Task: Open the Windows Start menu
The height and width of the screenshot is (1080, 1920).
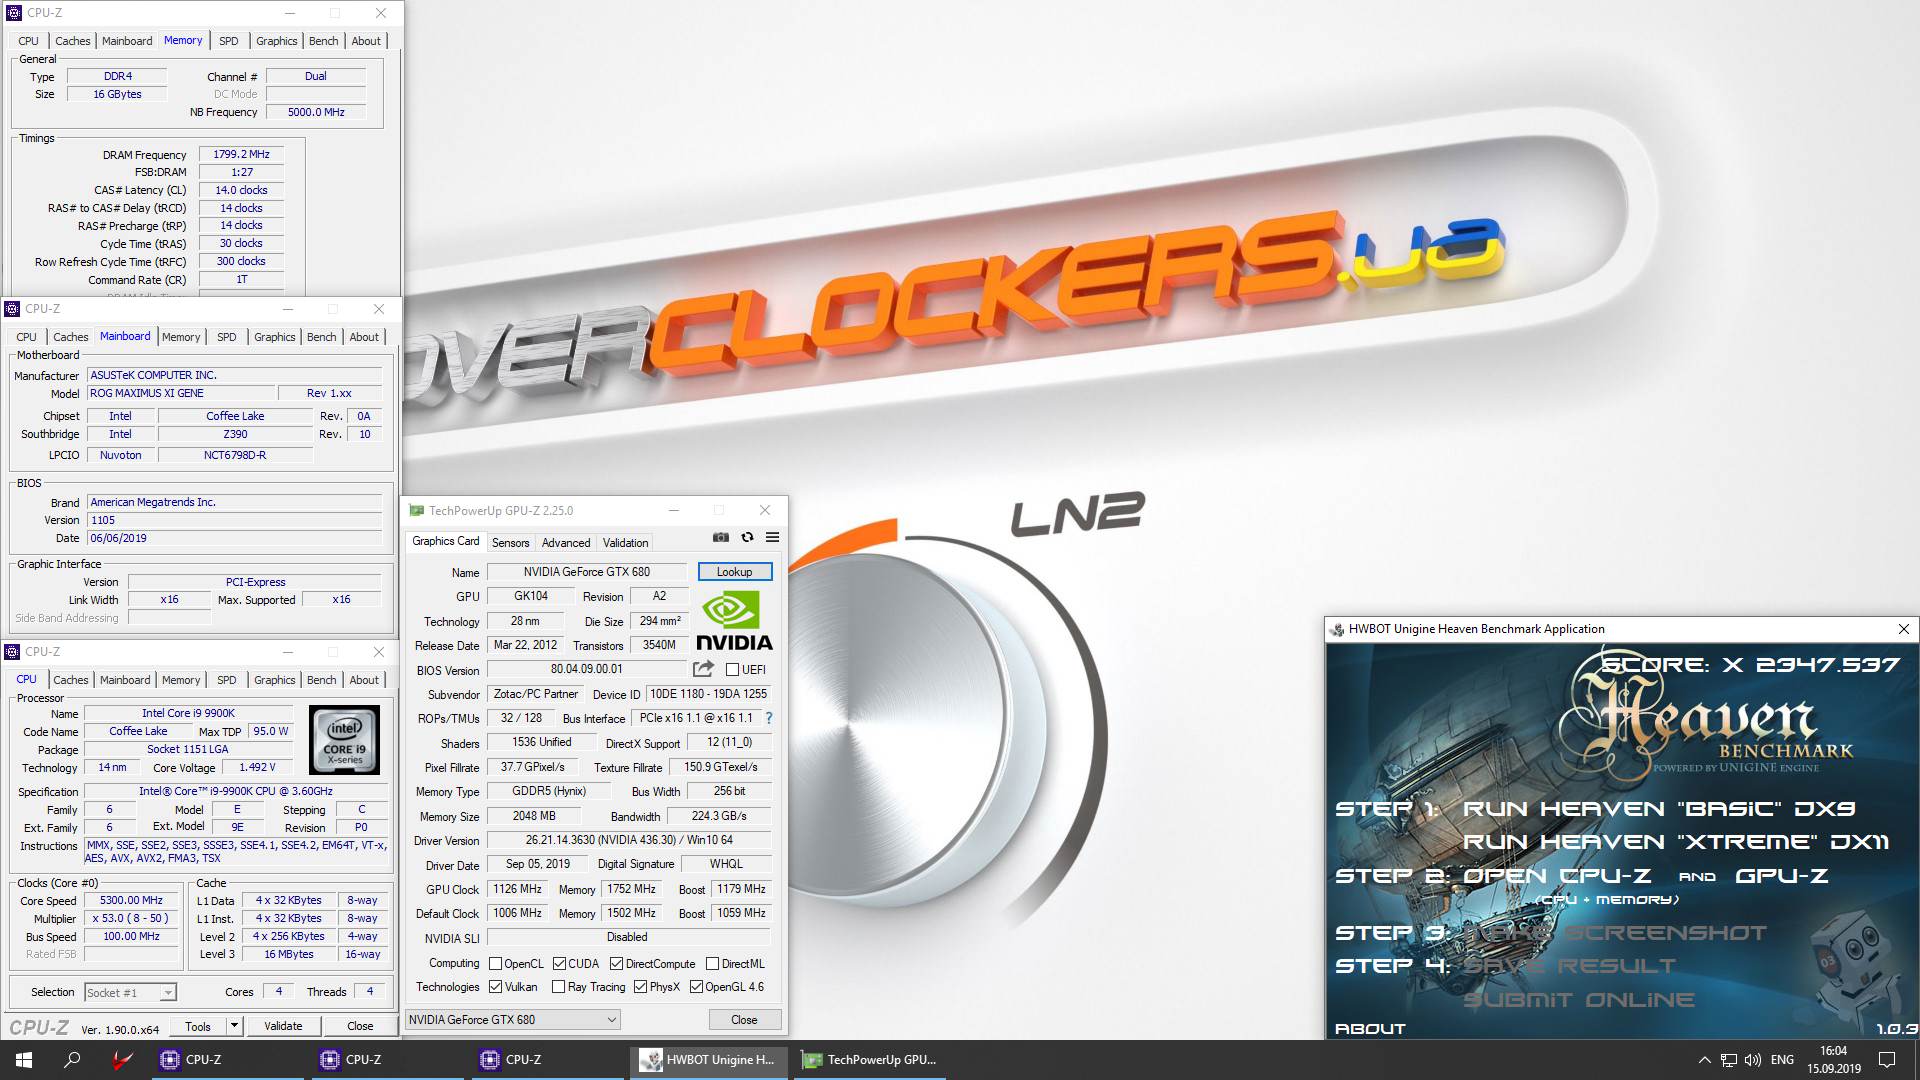Action: (x=24, y=1060)
